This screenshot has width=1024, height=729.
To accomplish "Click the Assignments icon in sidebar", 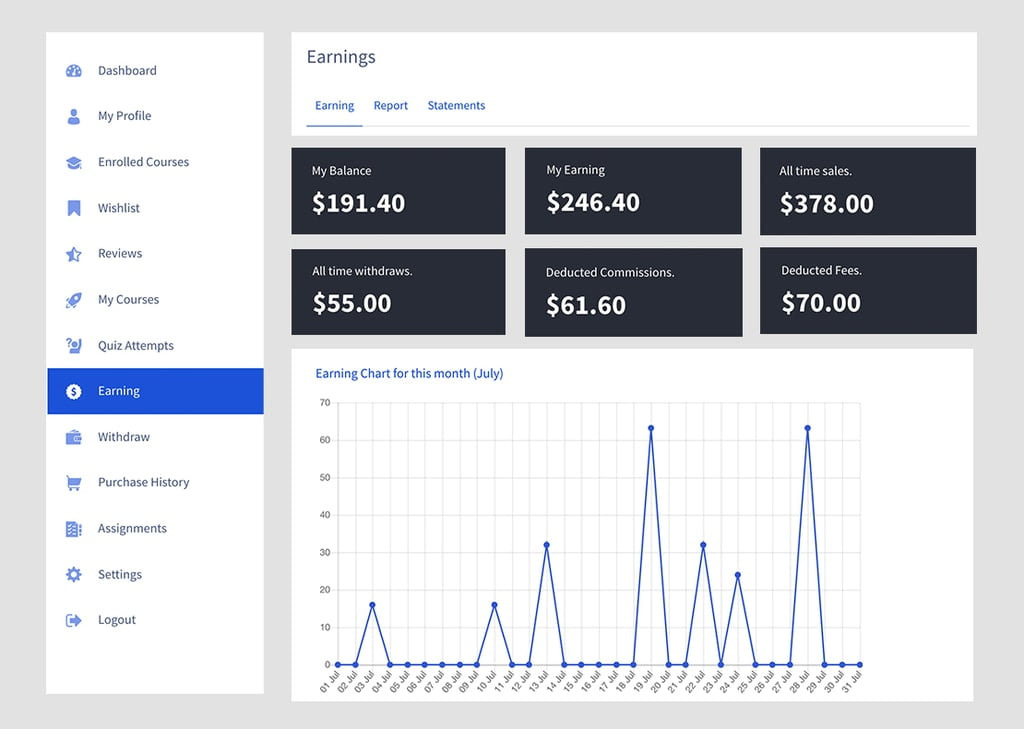I will click(x=73, y=529).
